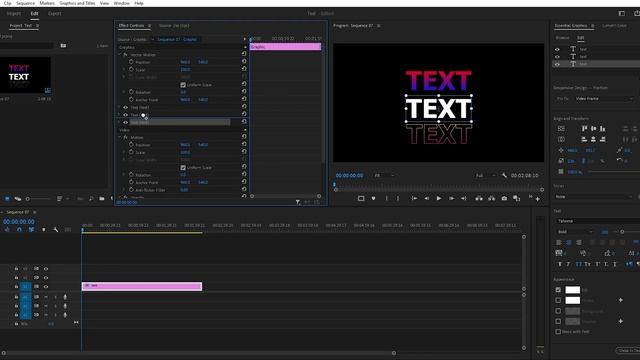This screenshot has width=640, height=360.
Task: Enable the Shadow checkbox in Appearance
Action: click(558, 321)
